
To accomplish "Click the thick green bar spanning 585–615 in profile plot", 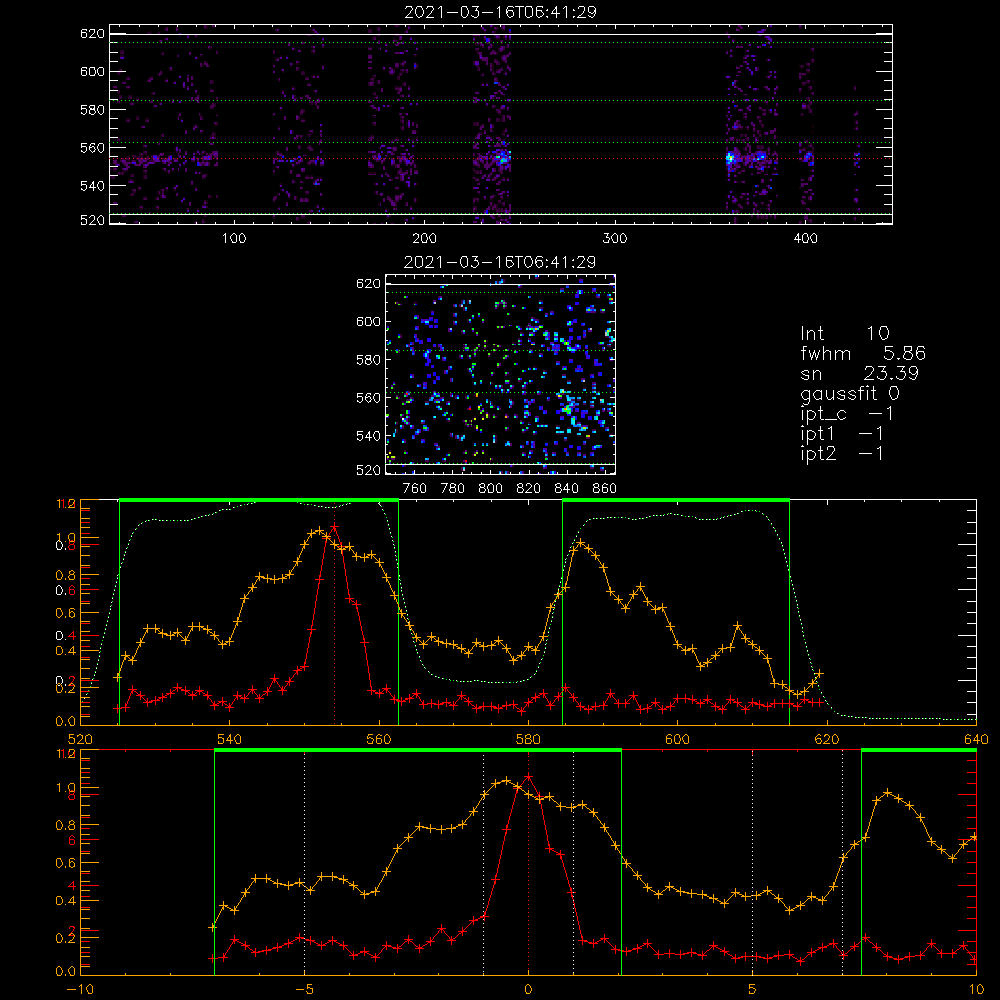I will click(x=676, y=500).
